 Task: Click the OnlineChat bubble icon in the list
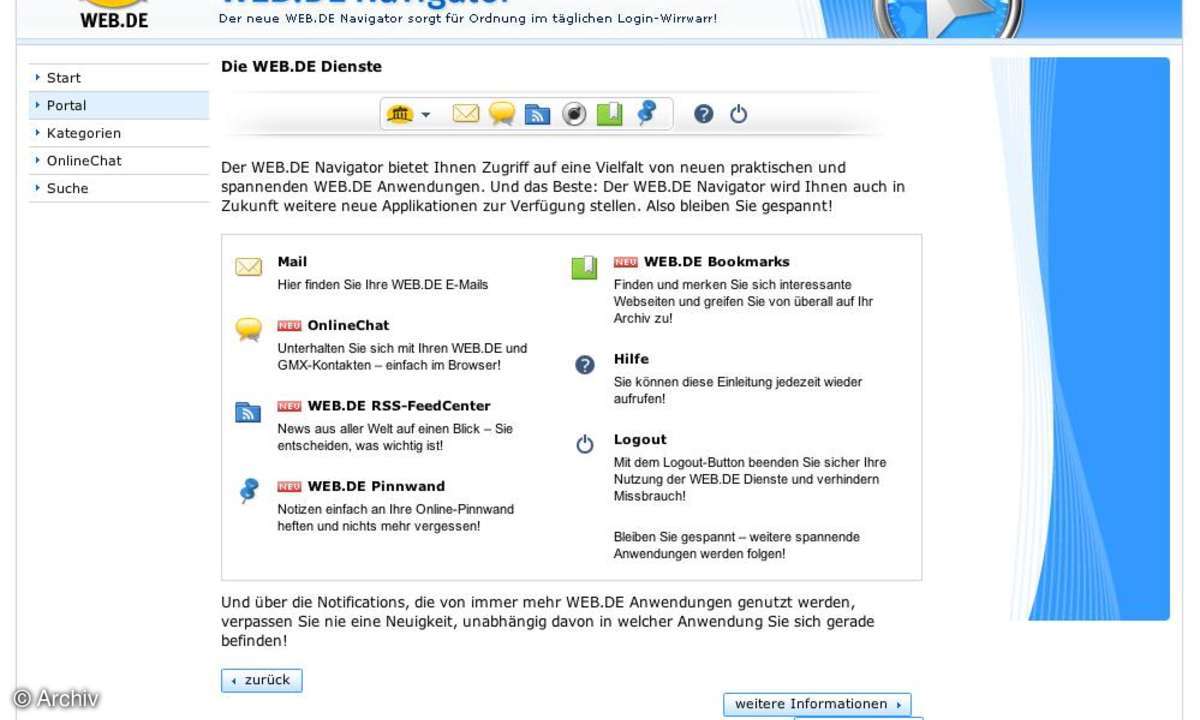248,330
